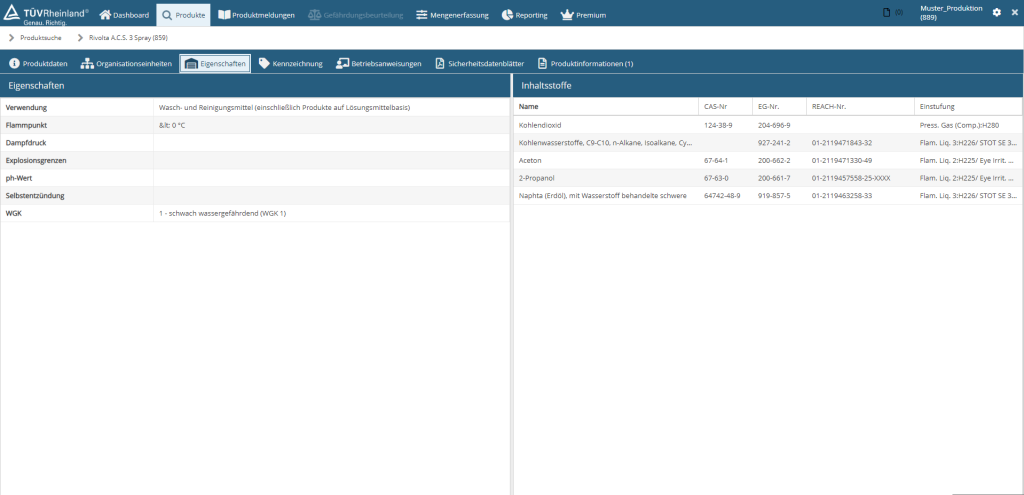Open the Betriebsanweisungen tab
Screen dimensions: 1024x495
coord(380,63)
